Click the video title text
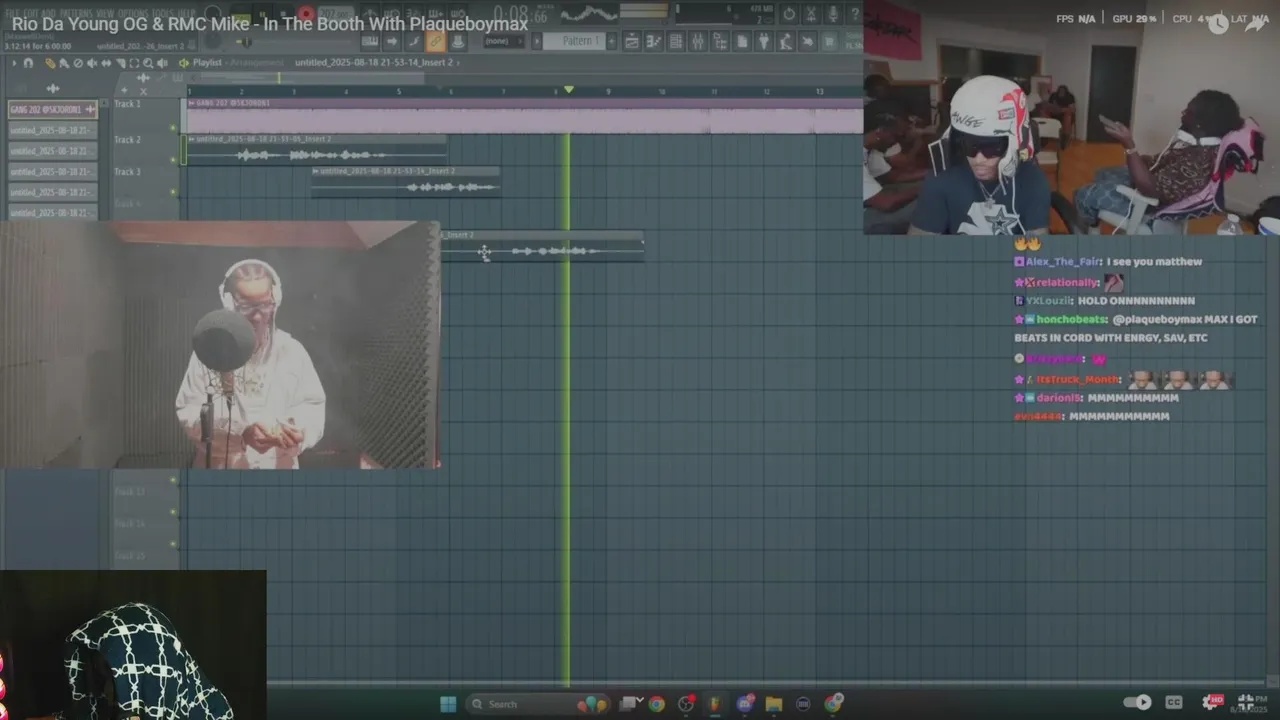 (x=270, y=24)
